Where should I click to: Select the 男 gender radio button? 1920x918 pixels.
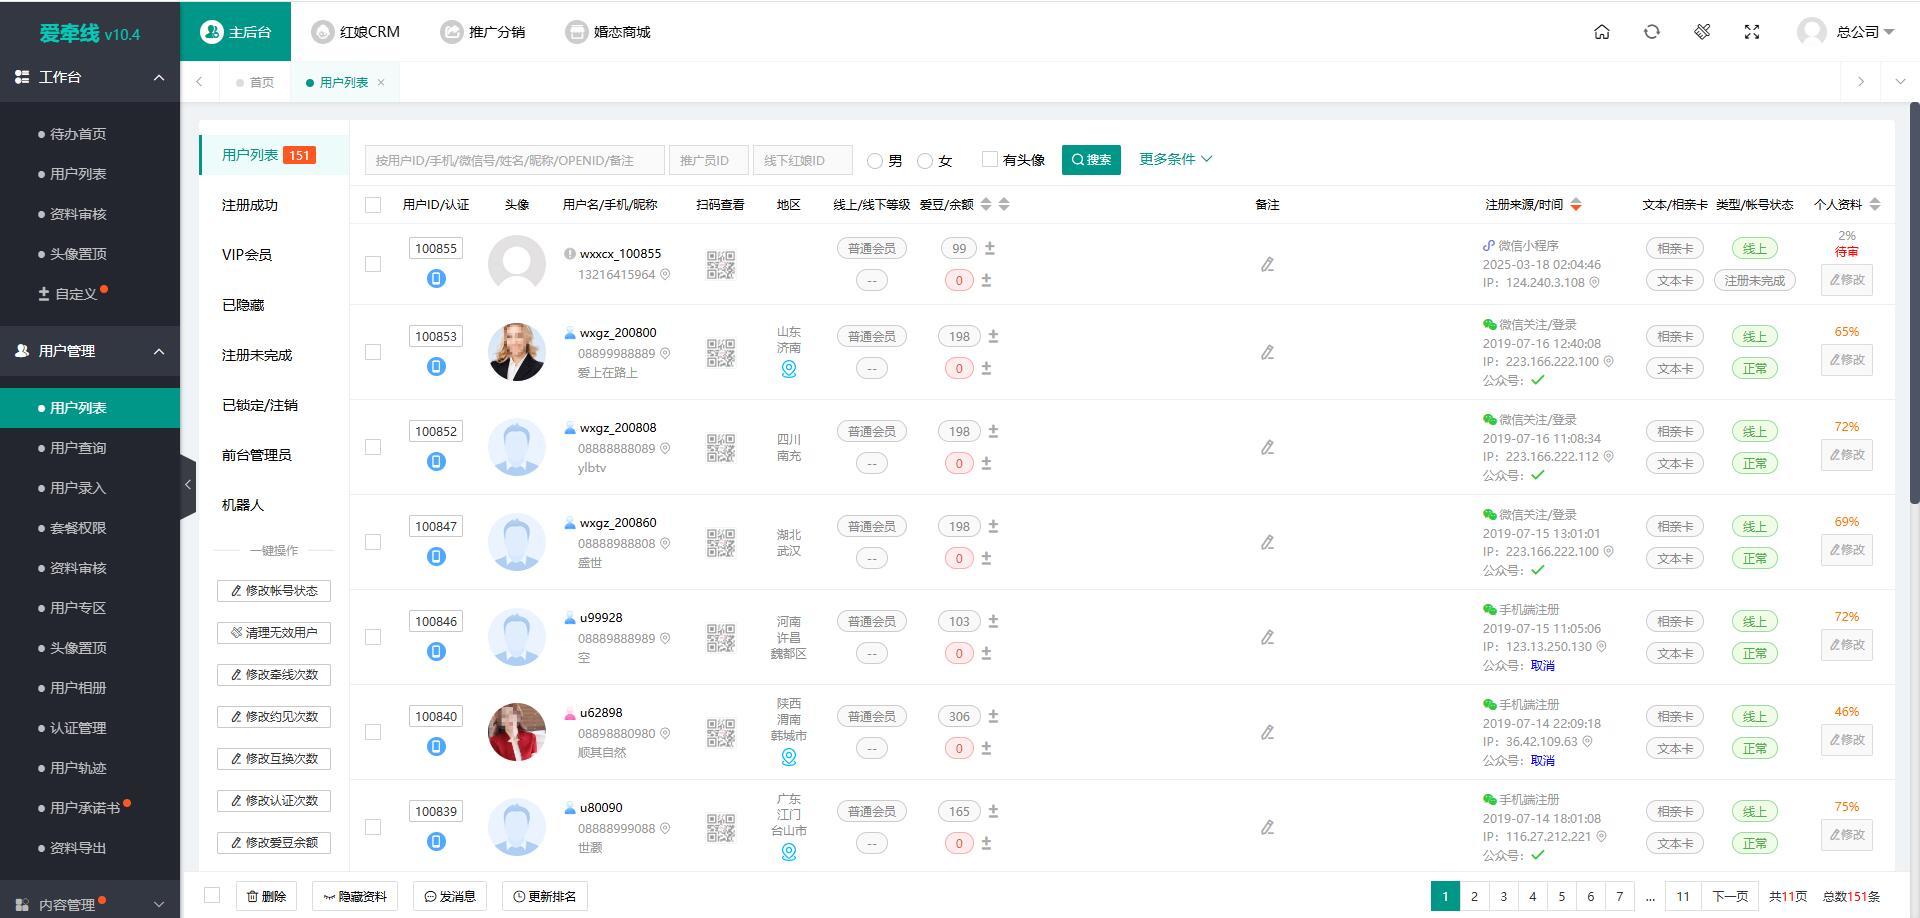click(x=875, y=161)
